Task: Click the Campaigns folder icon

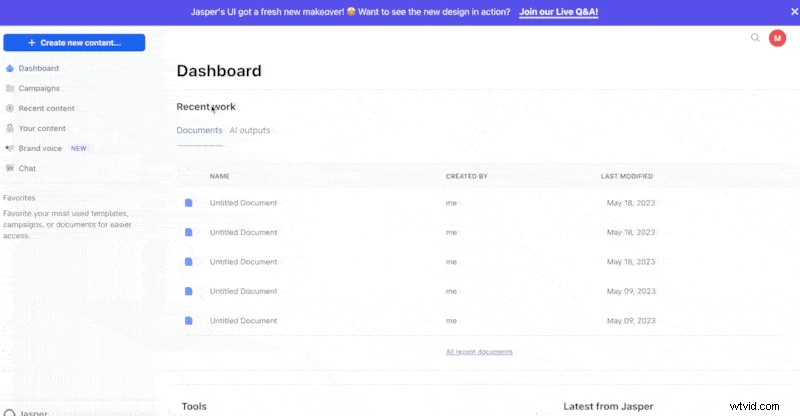Action: [10, 88]
